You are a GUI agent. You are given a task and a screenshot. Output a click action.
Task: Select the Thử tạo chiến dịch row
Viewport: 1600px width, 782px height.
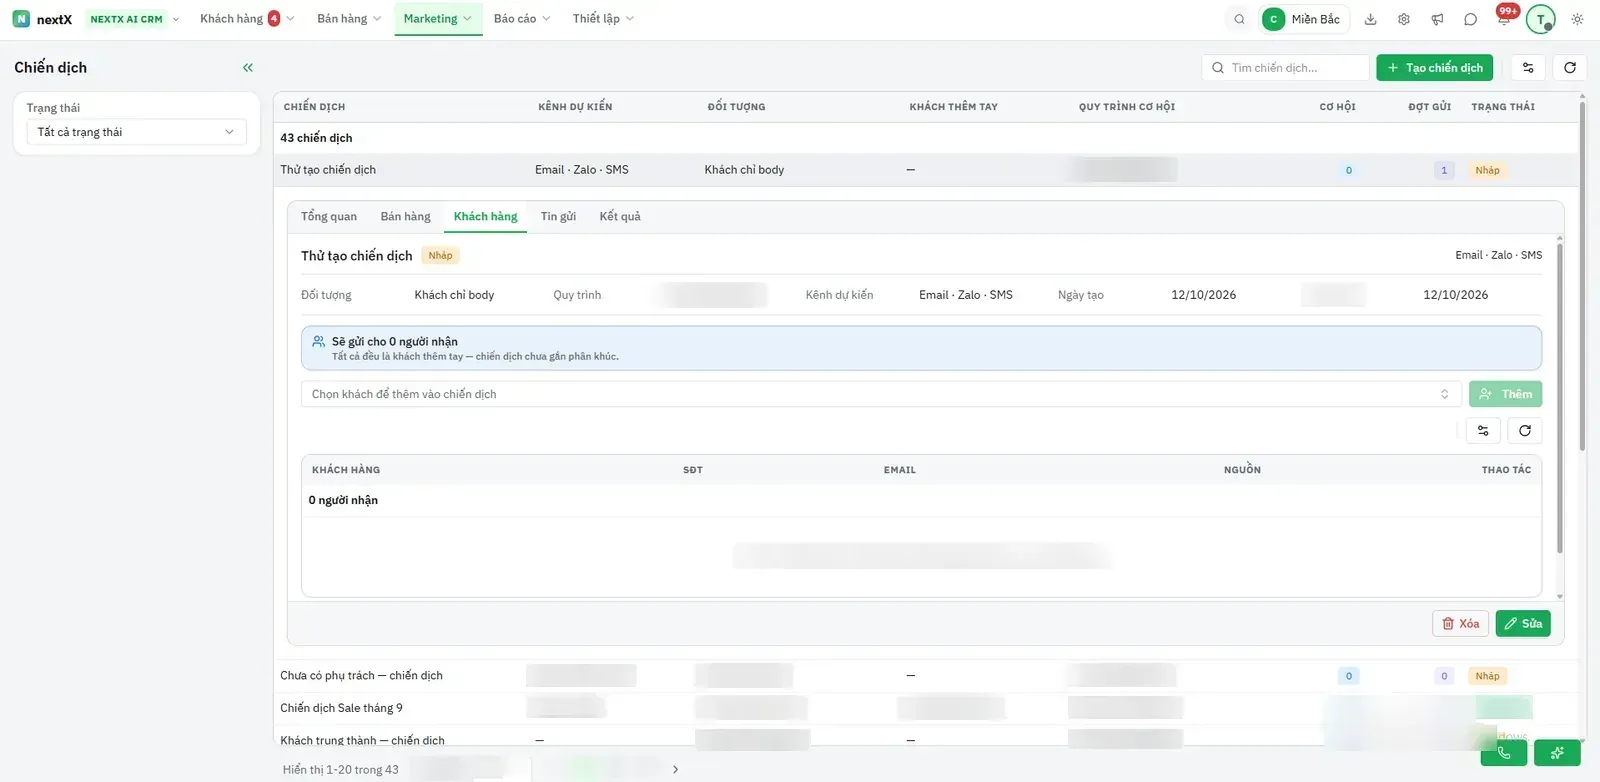coord(926,170)
